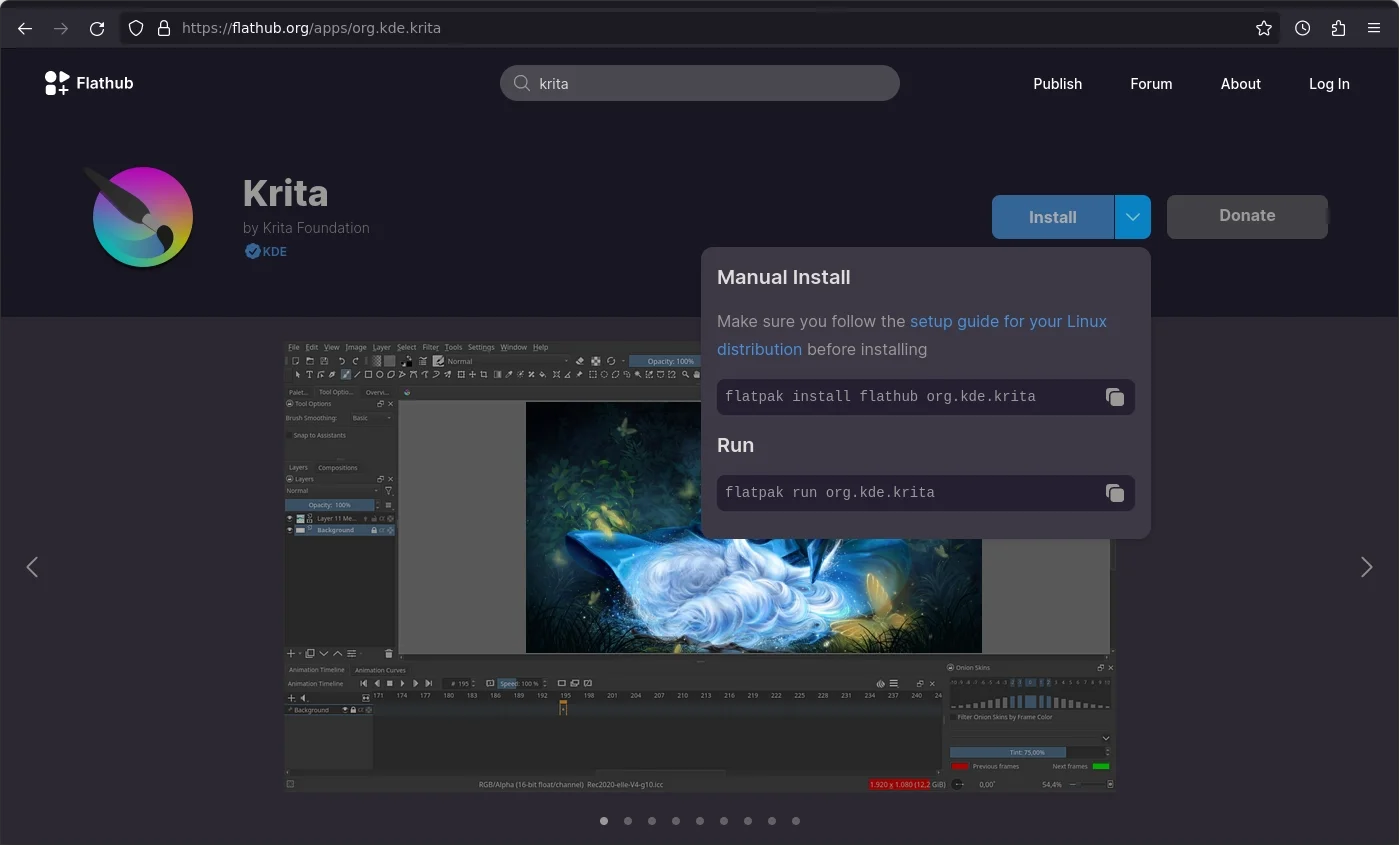Click the blue verified checkmark badge beside KDE
The width and height of the screenshot is (1399, 845).
[253, 251]
